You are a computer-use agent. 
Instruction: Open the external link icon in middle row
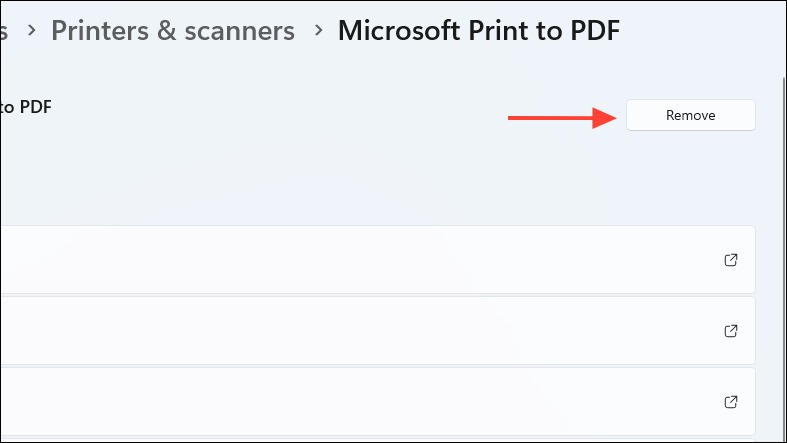[731, 331]
